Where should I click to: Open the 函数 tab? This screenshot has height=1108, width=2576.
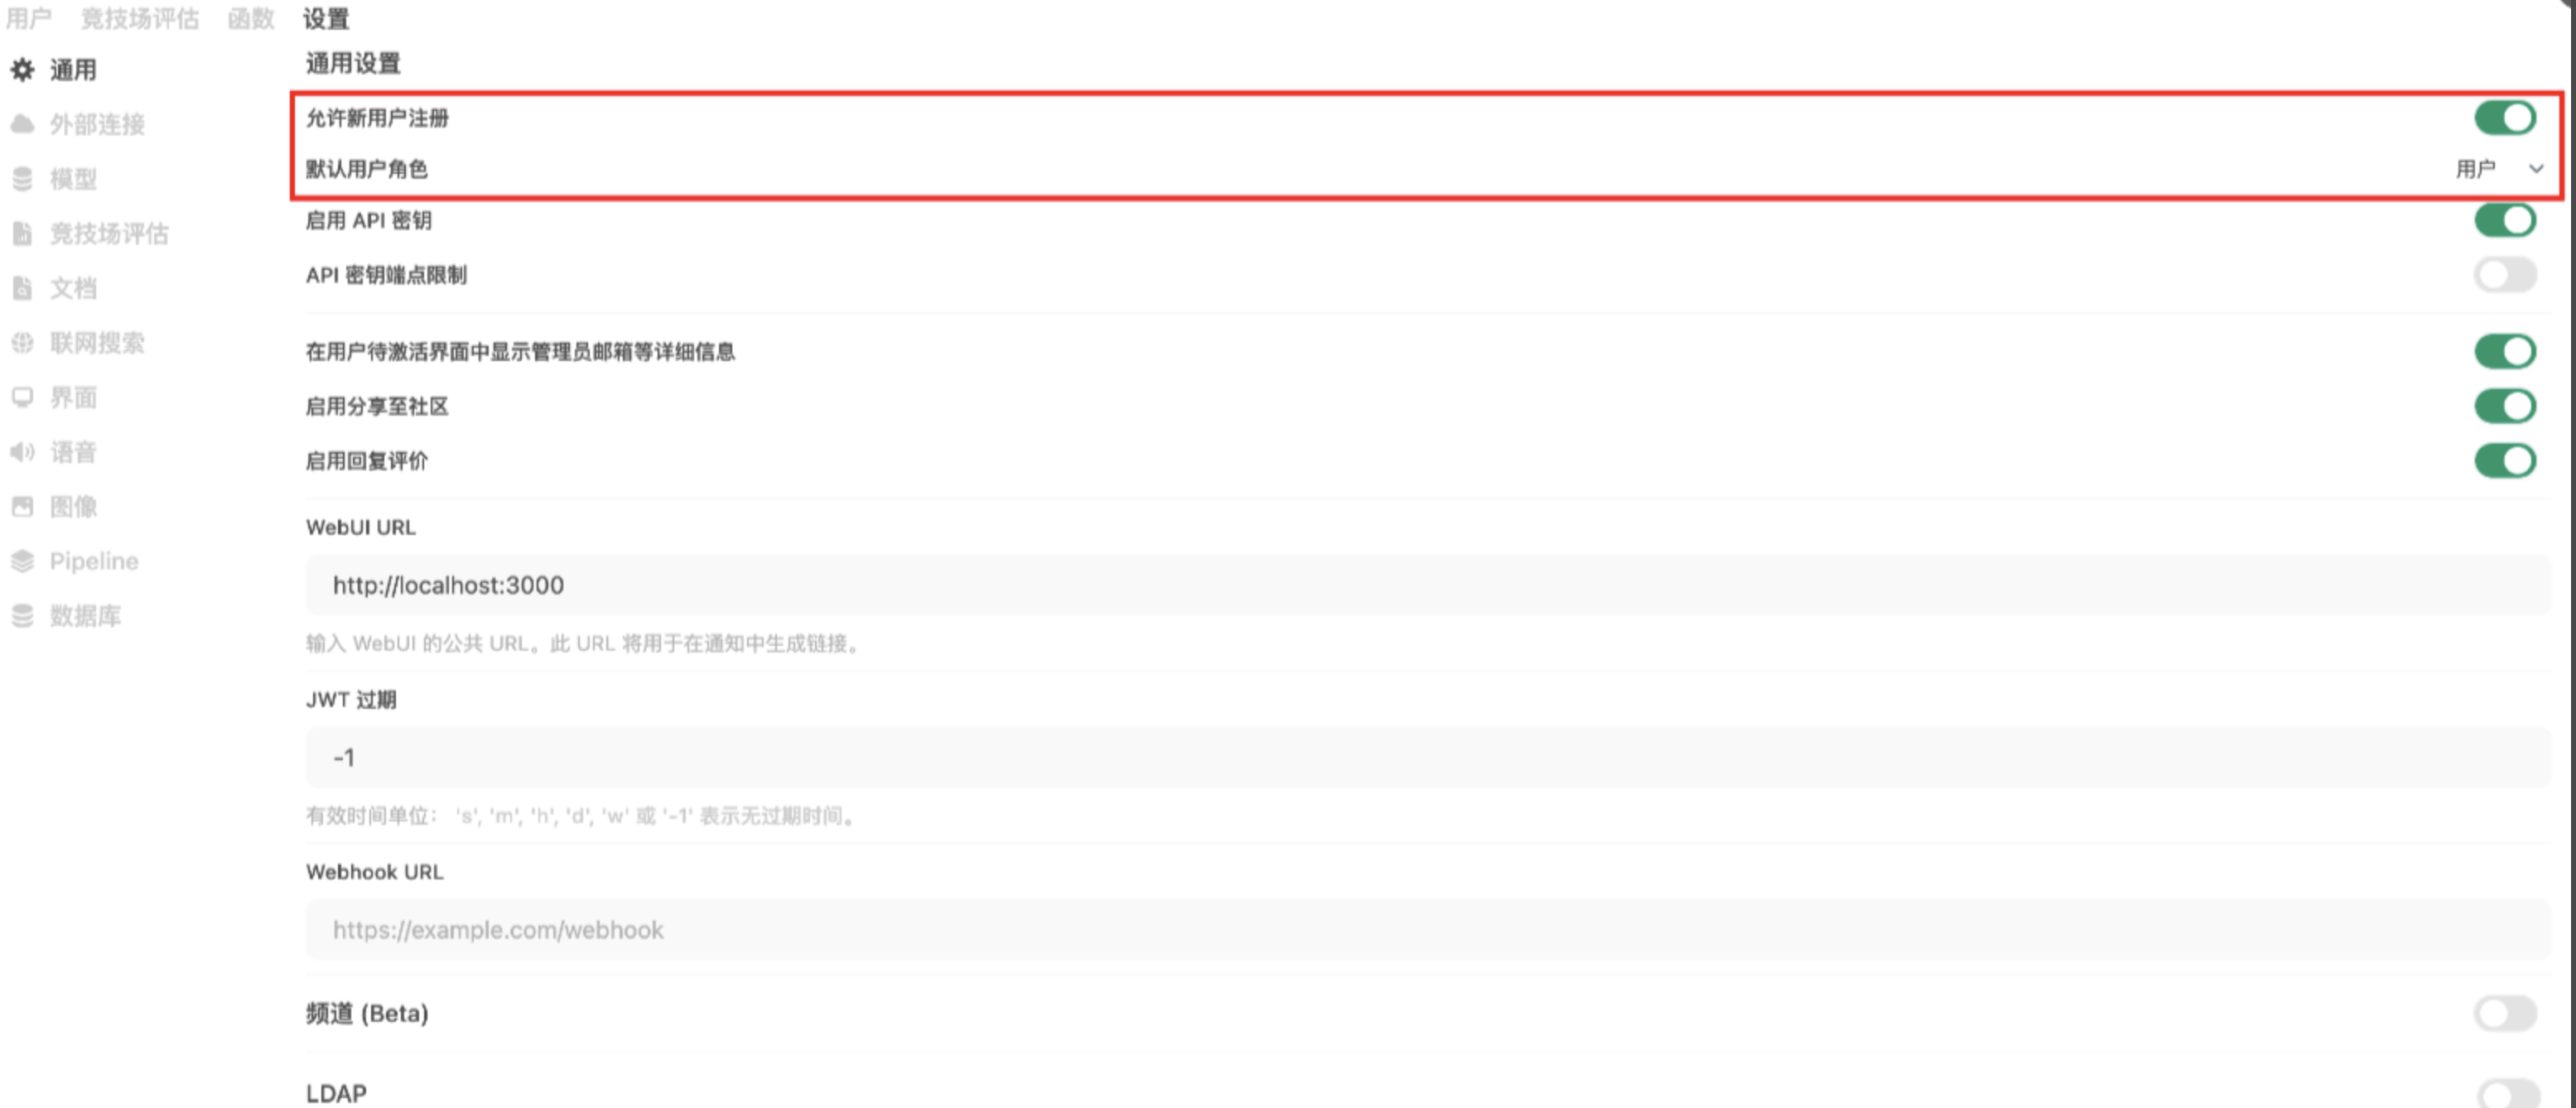click(250, 18)
